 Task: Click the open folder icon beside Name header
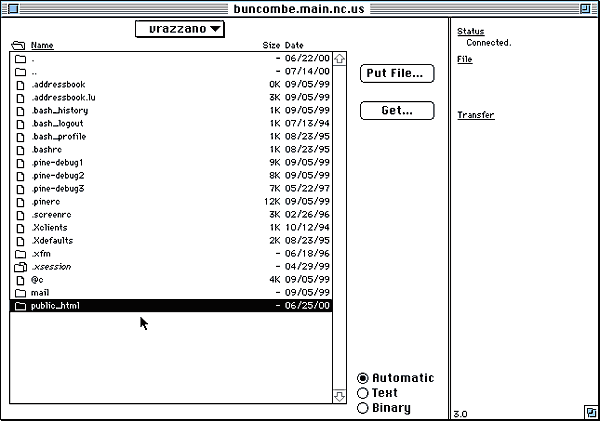(18, 46)
